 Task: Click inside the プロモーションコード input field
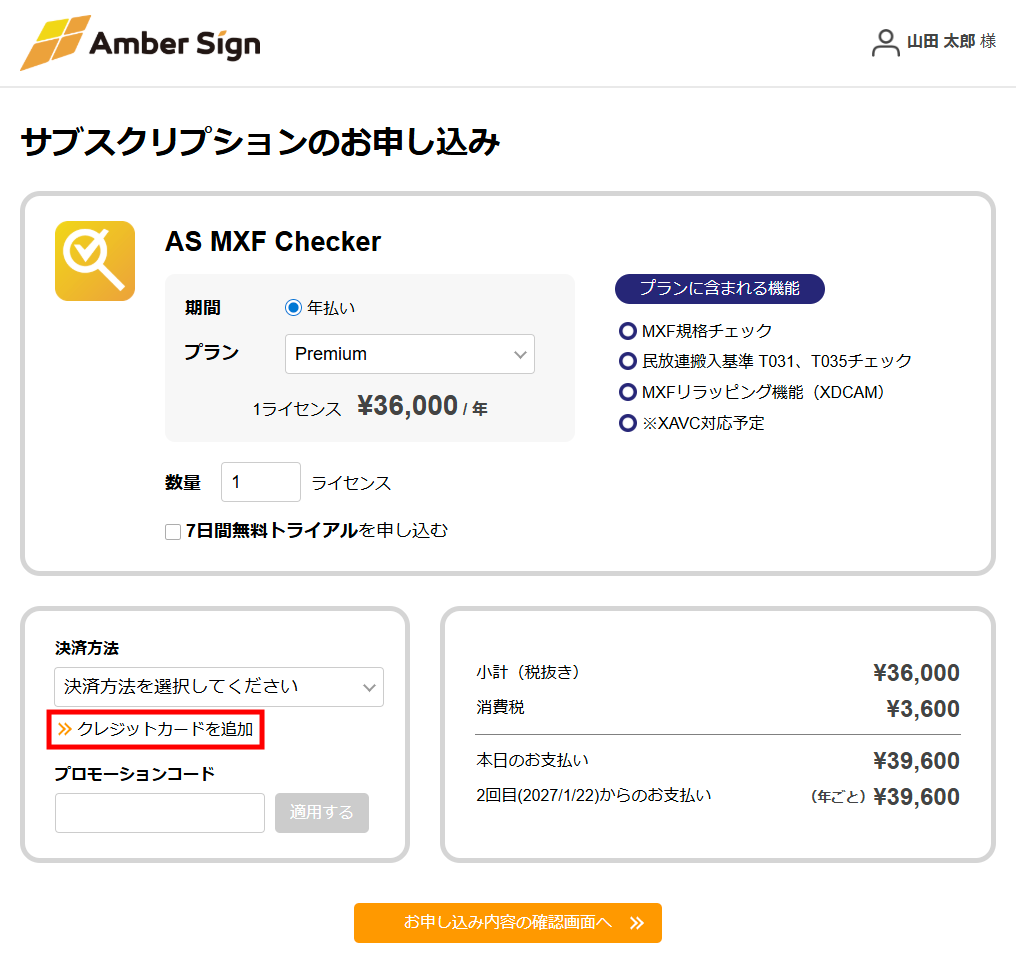point(159,813)
